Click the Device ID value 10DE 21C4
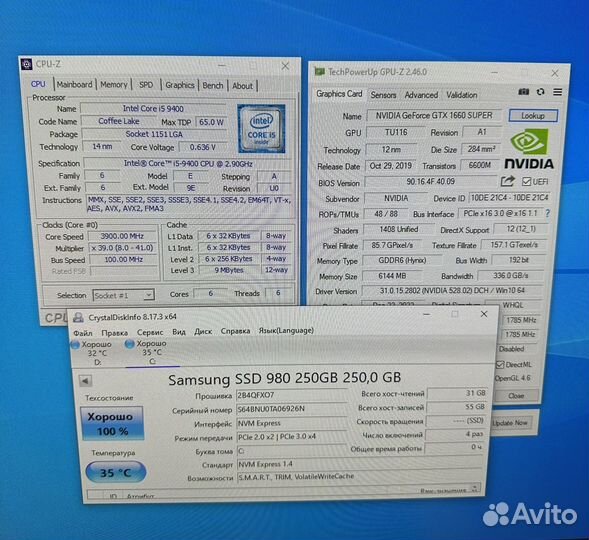589x540 pixels. click(x=509, y=198)
